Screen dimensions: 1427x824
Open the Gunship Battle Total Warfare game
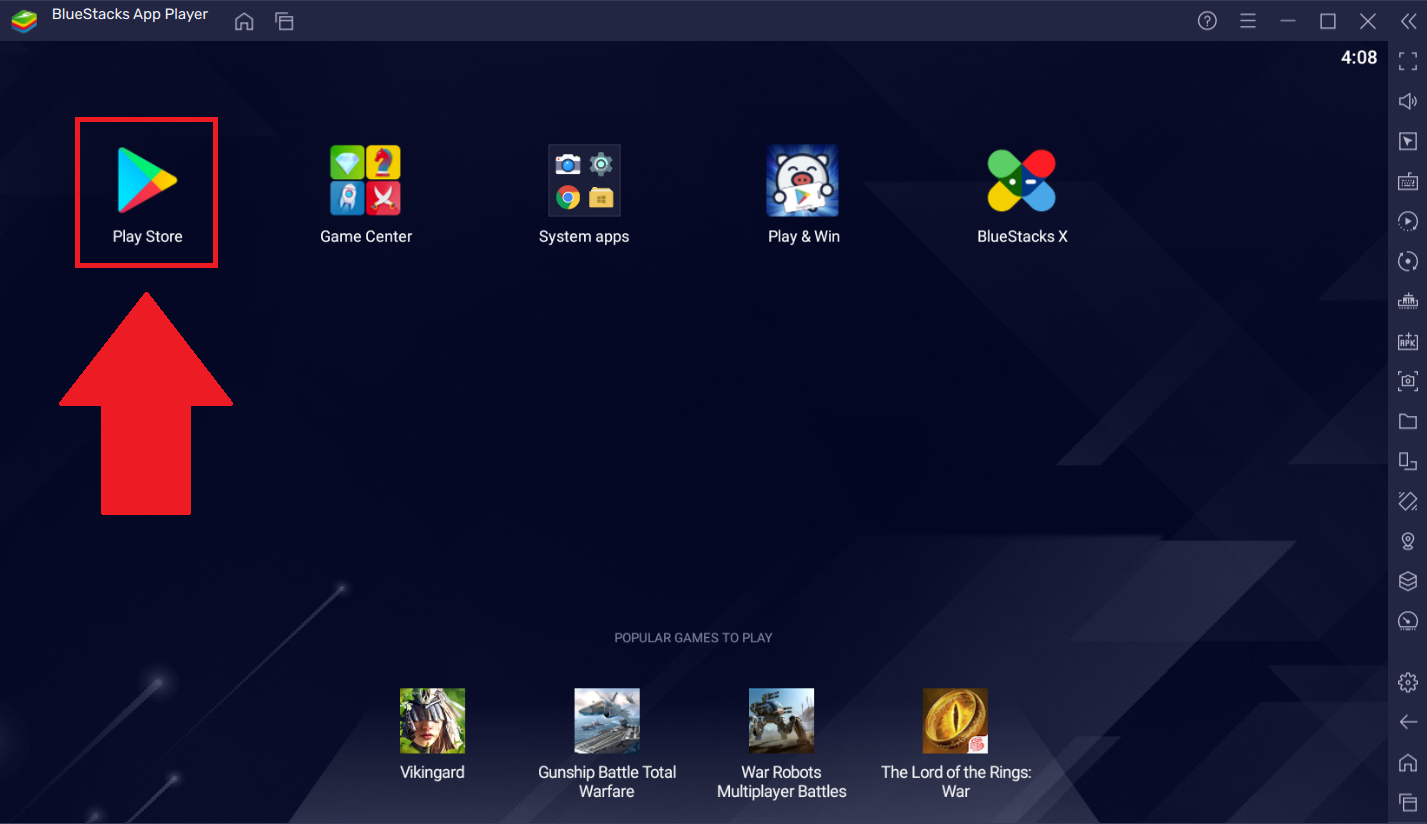point(607,743)
